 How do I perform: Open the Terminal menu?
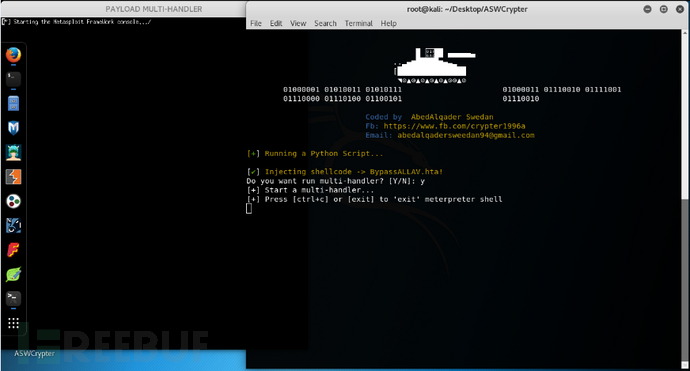pyautogui.click(x=358, y=23)
